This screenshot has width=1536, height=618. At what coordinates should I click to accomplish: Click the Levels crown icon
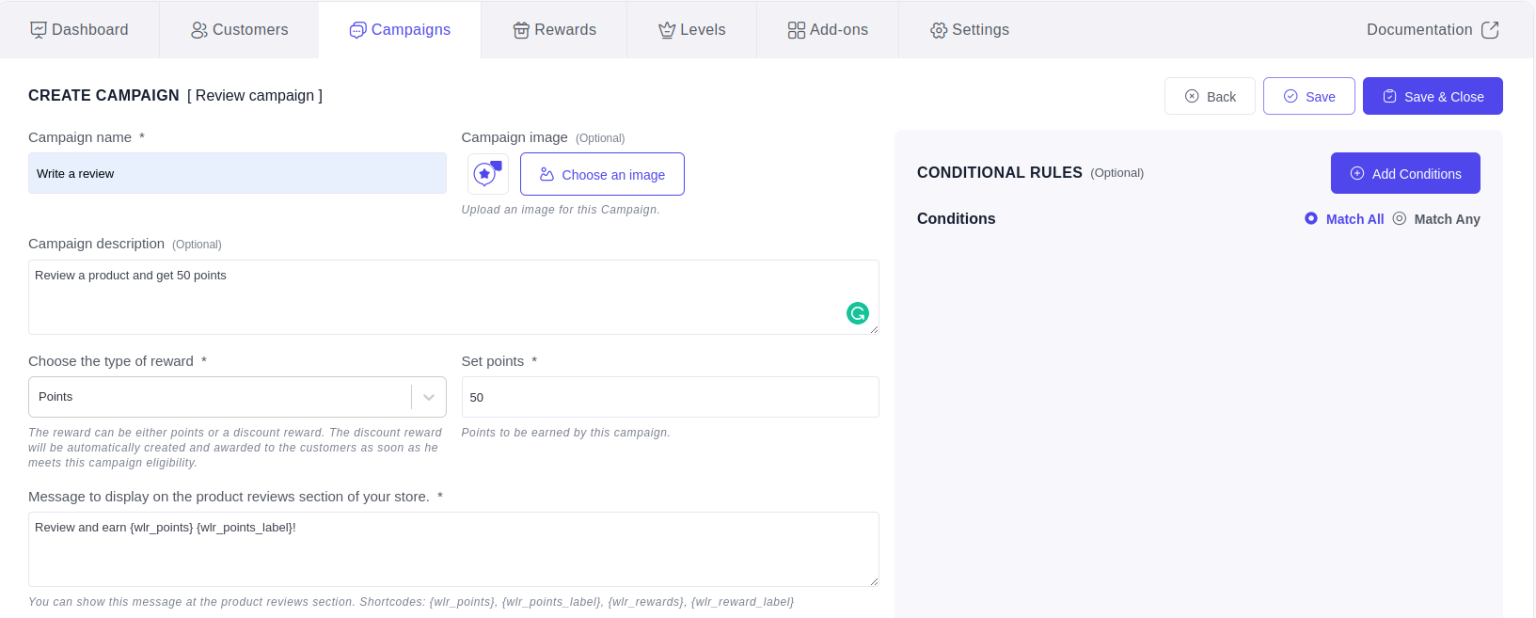coord(667,30)
